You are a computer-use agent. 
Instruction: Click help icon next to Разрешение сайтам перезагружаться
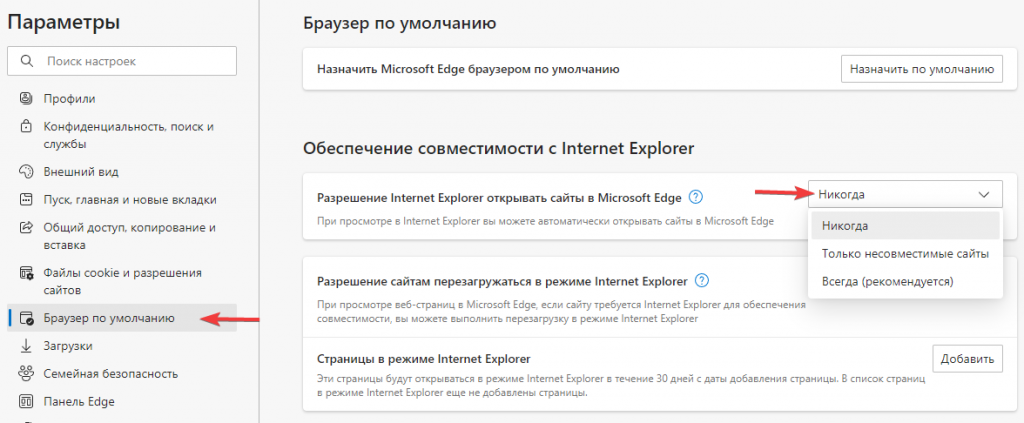[x=702, y=281]
